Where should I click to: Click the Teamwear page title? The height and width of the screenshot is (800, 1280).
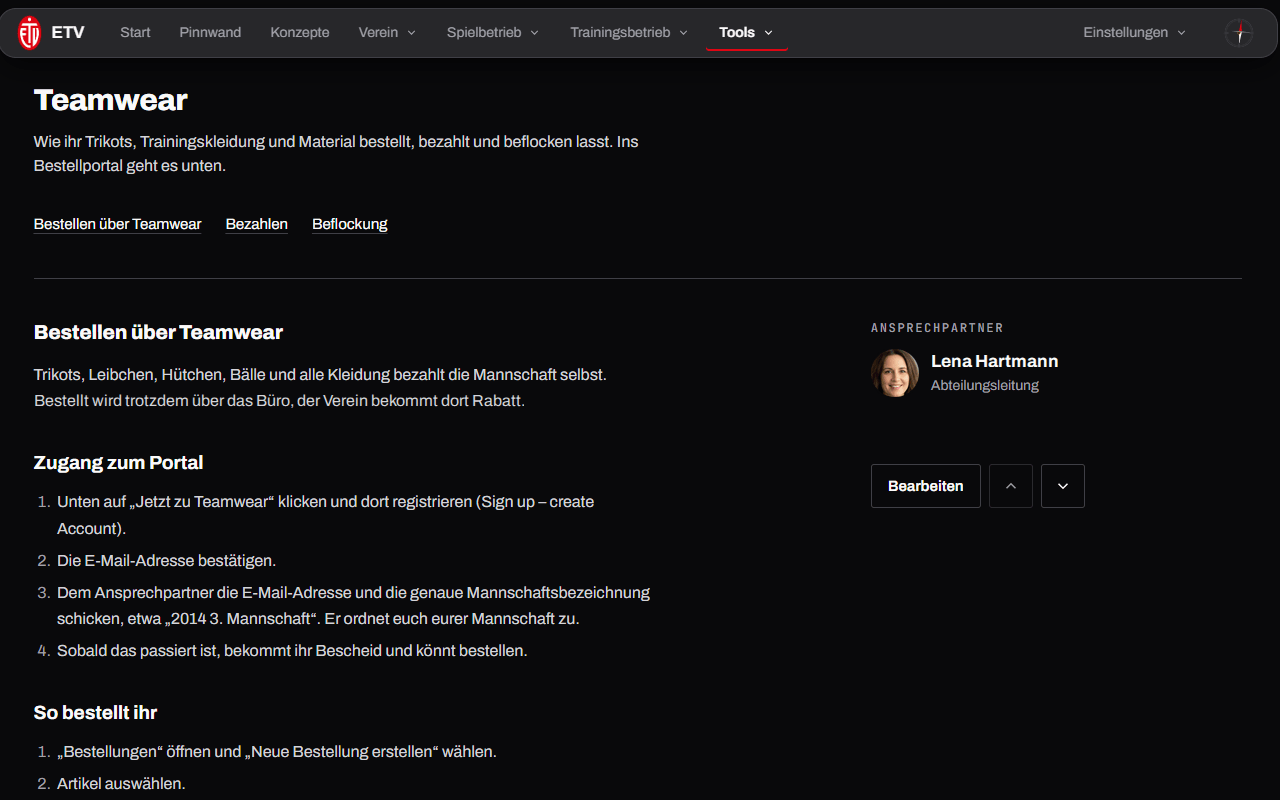[x=111, y=100]
